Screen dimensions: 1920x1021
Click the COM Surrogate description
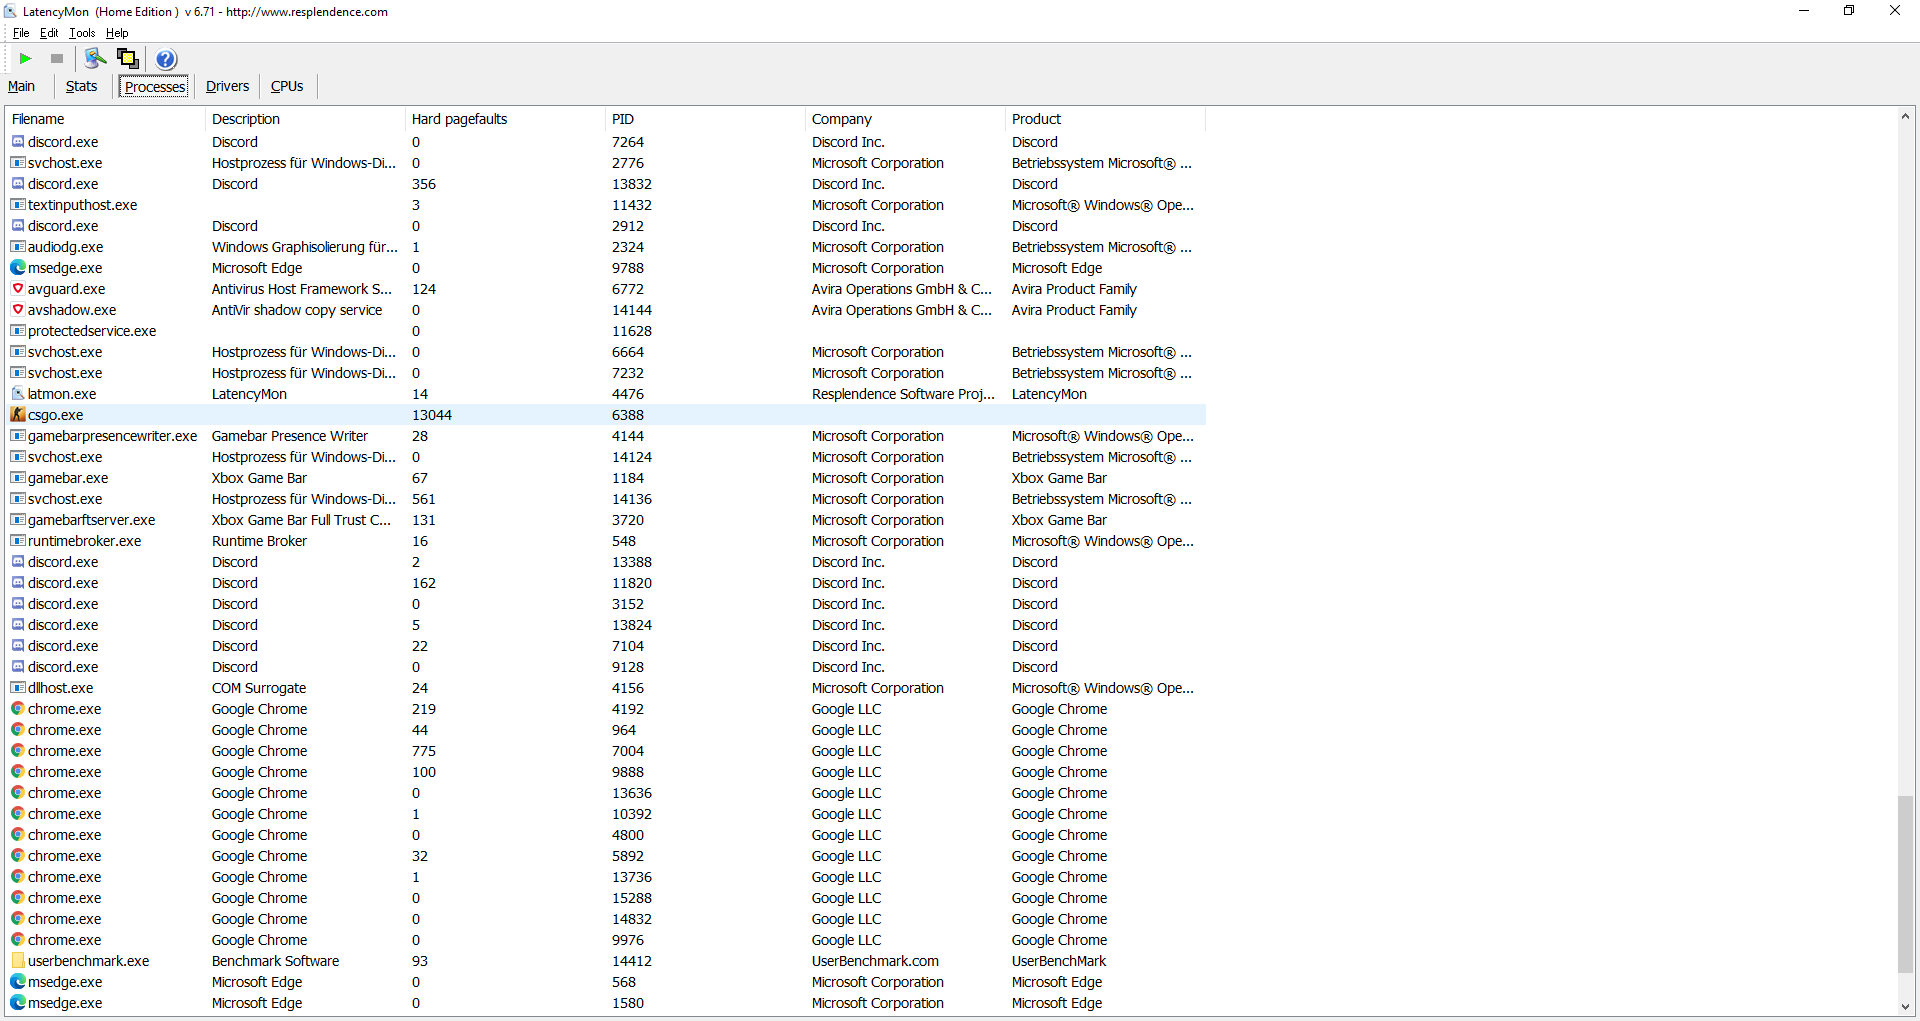pos(259,688)
